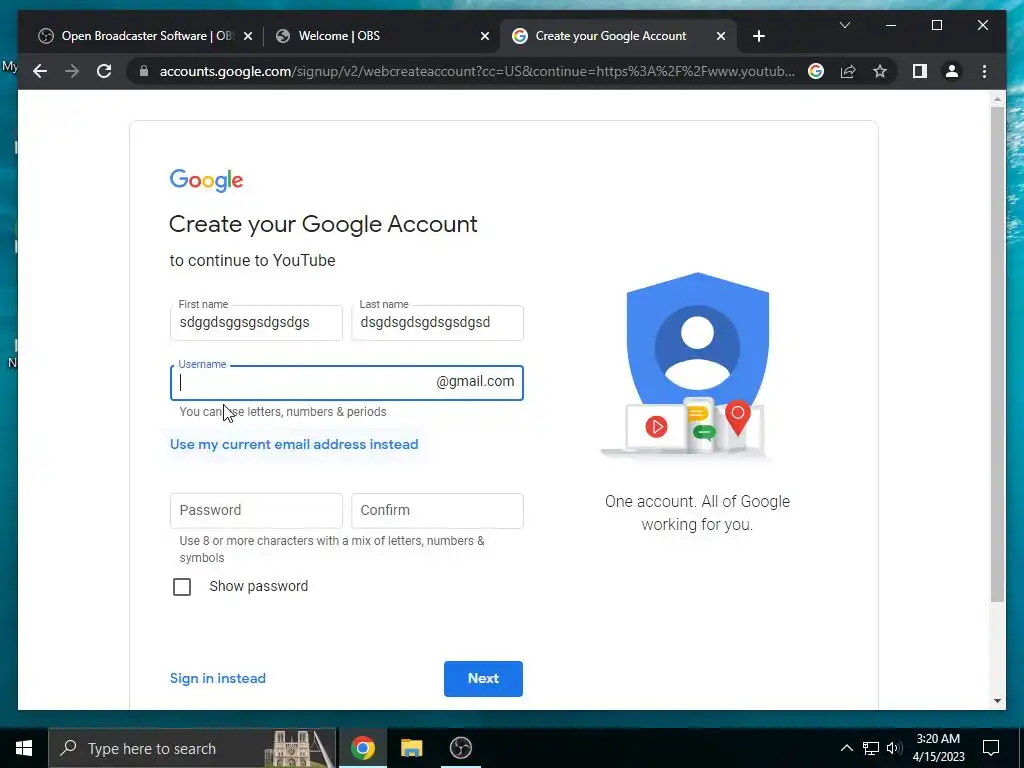Open the notification center icon
This screenshot has width=1024, height=768.
(x=991, y=748)
